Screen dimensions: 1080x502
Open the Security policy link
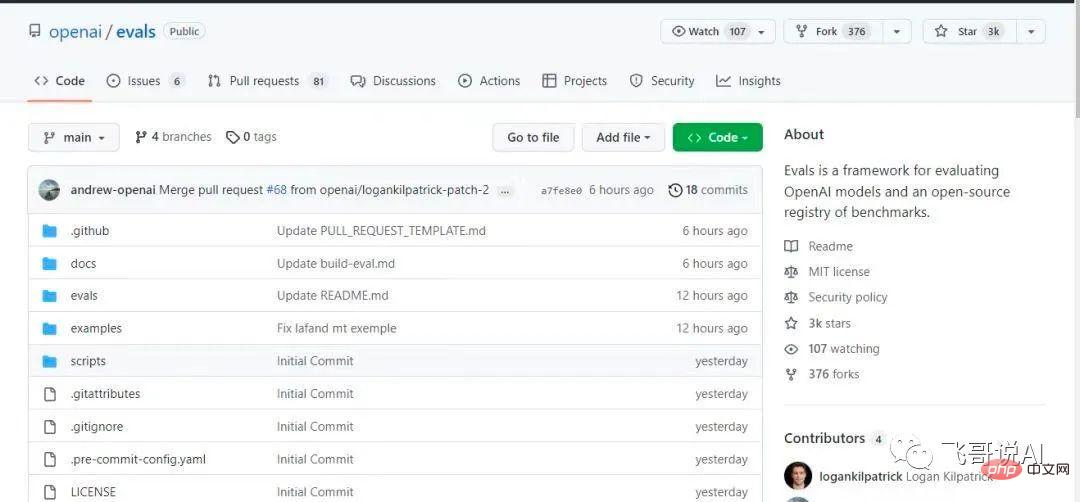tap(835, 297)
